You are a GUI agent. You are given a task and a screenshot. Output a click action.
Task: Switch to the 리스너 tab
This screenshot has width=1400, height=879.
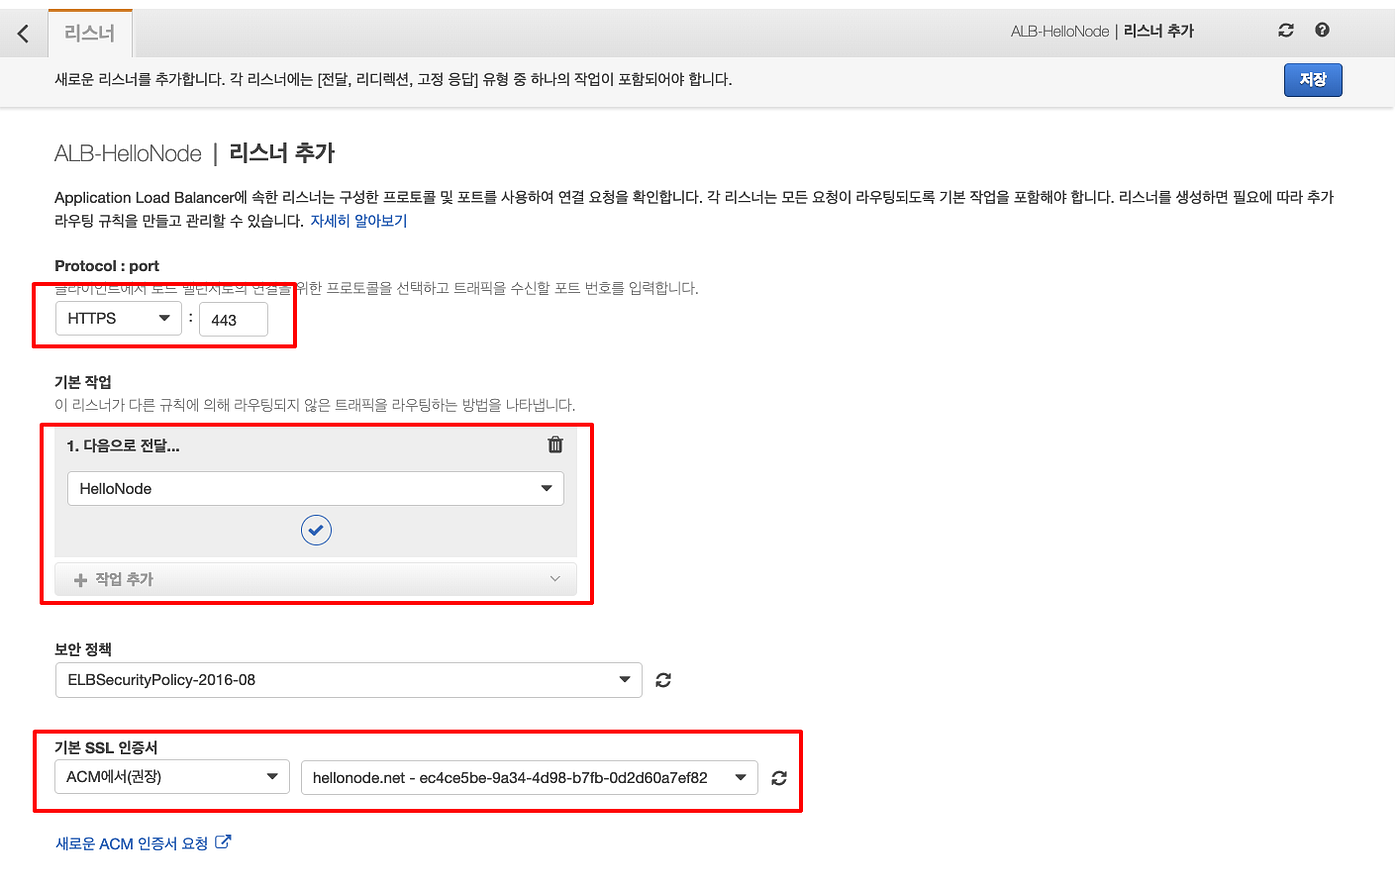click(x=90, y=32)
